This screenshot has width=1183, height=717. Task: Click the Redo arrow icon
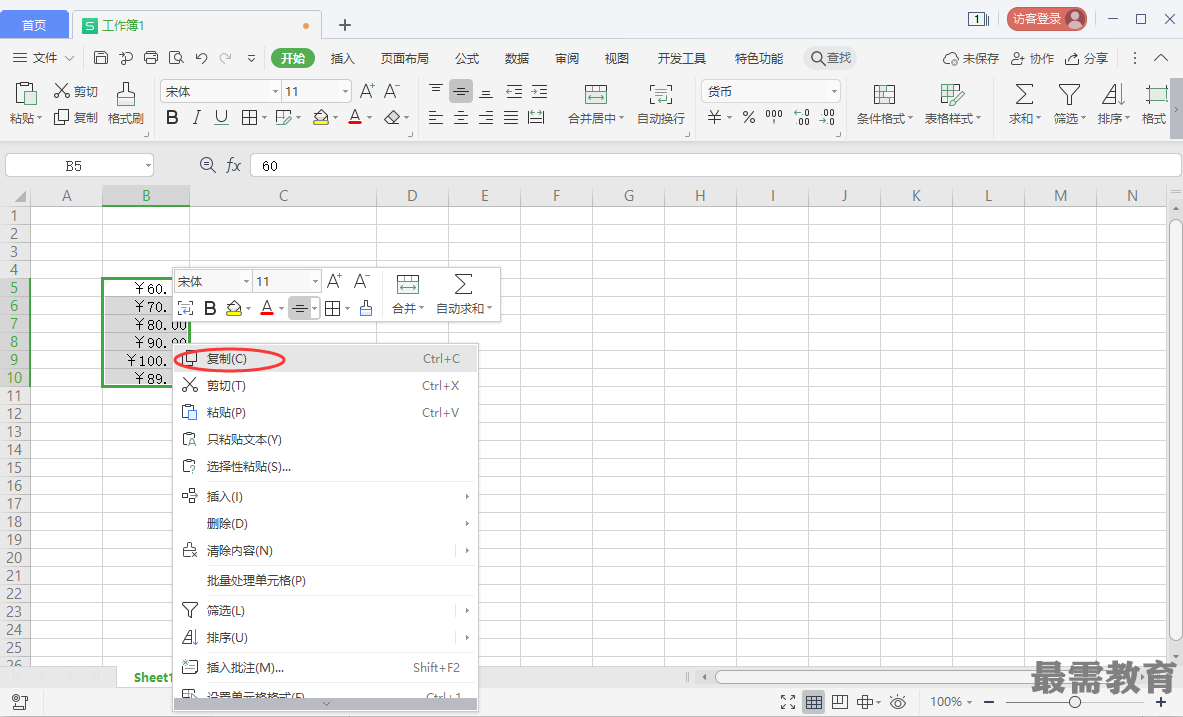tap(226, 58)
